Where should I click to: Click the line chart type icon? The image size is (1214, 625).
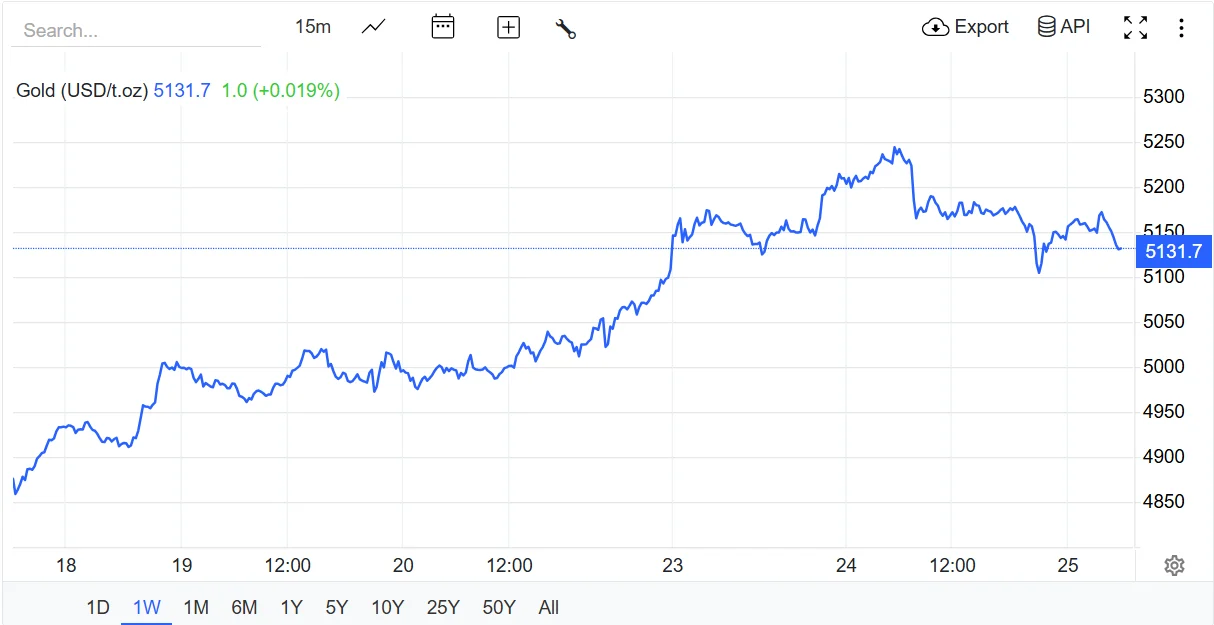click(374, 27)
